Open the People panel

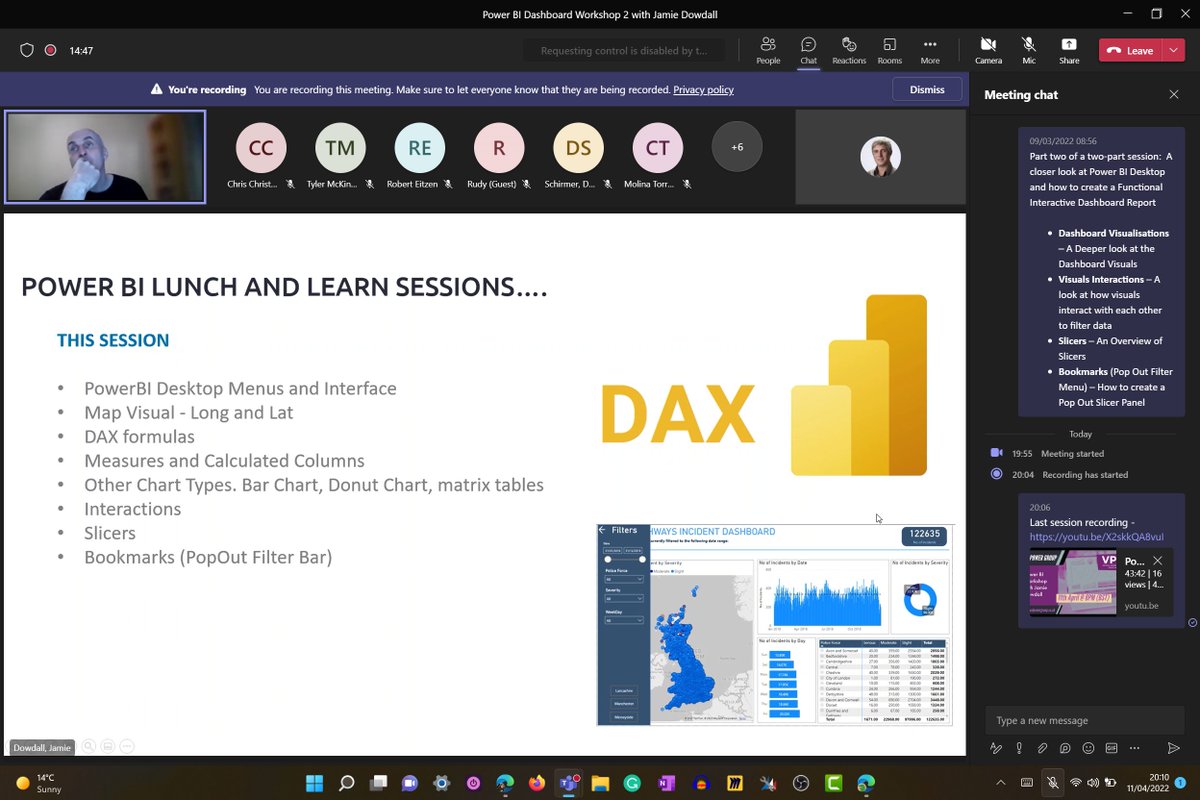click(768, 50)
